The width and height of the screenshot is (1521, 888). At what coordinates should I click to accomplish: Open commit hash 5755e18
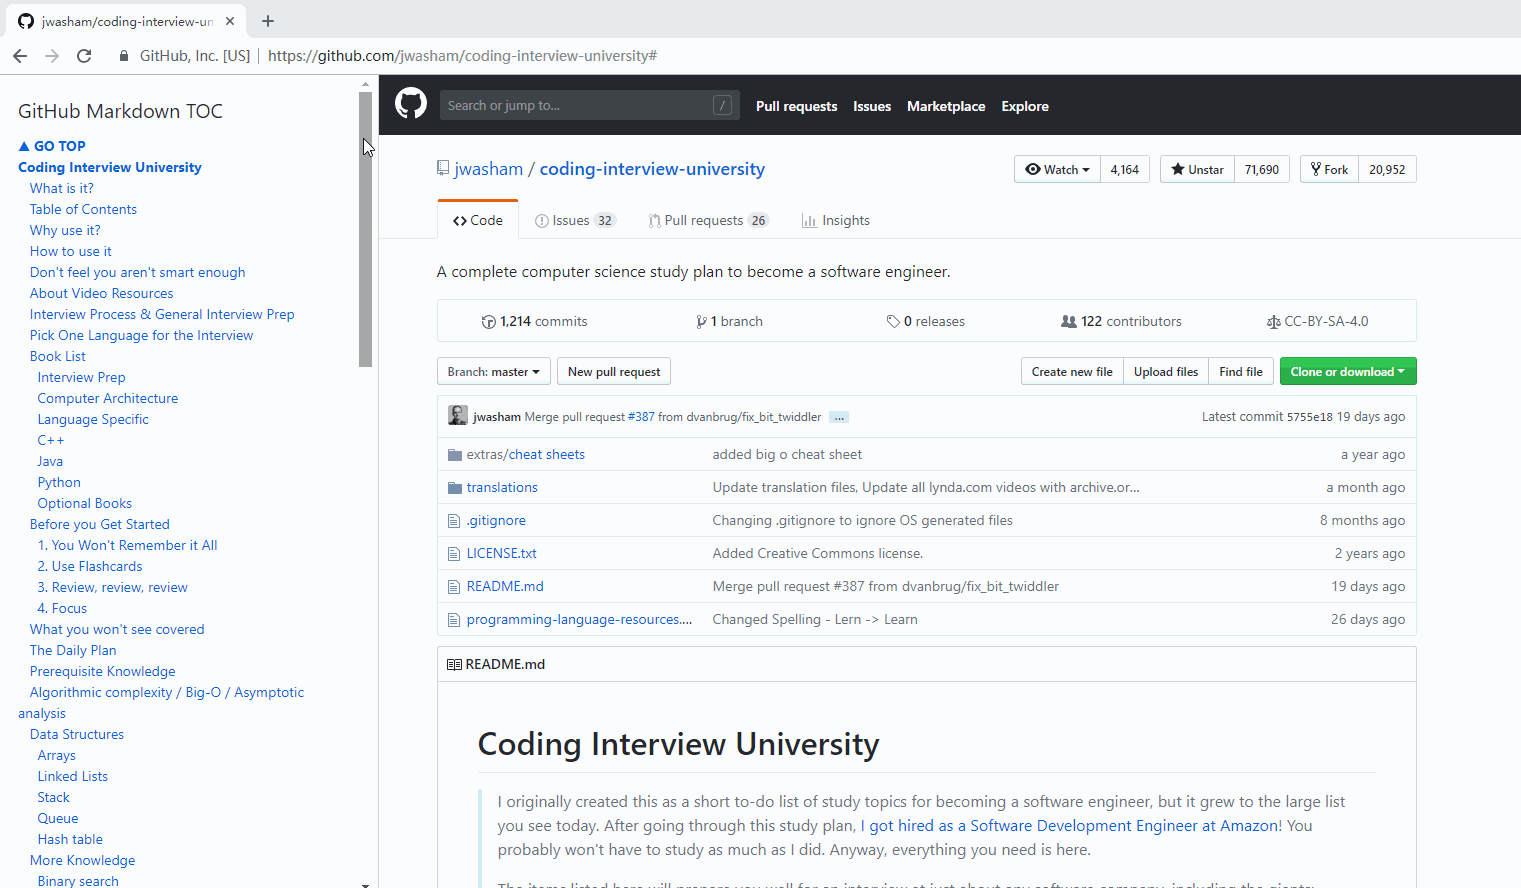pos(1309,417)
